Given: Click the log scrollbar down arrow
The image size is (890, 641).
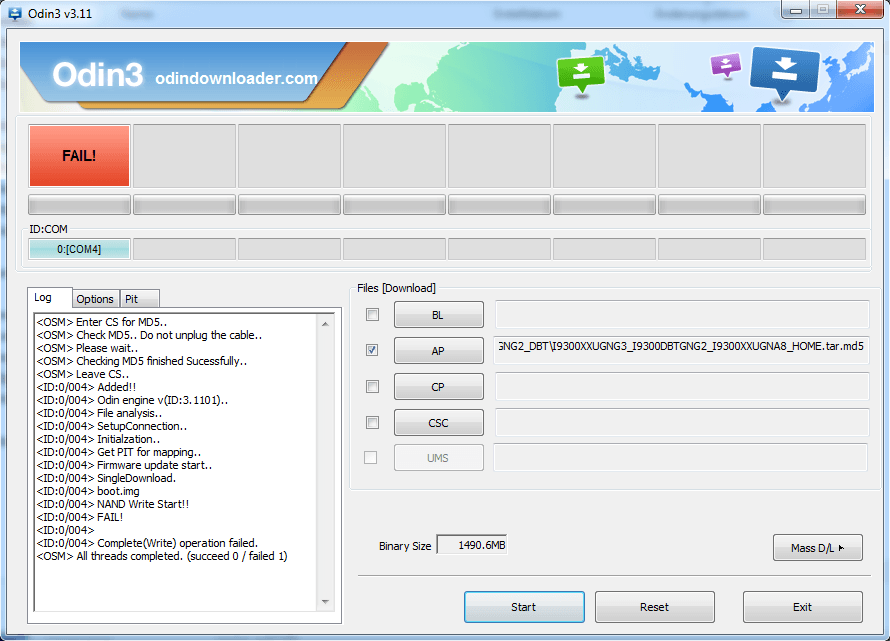Looking at the screenshot, I should 325,601.
